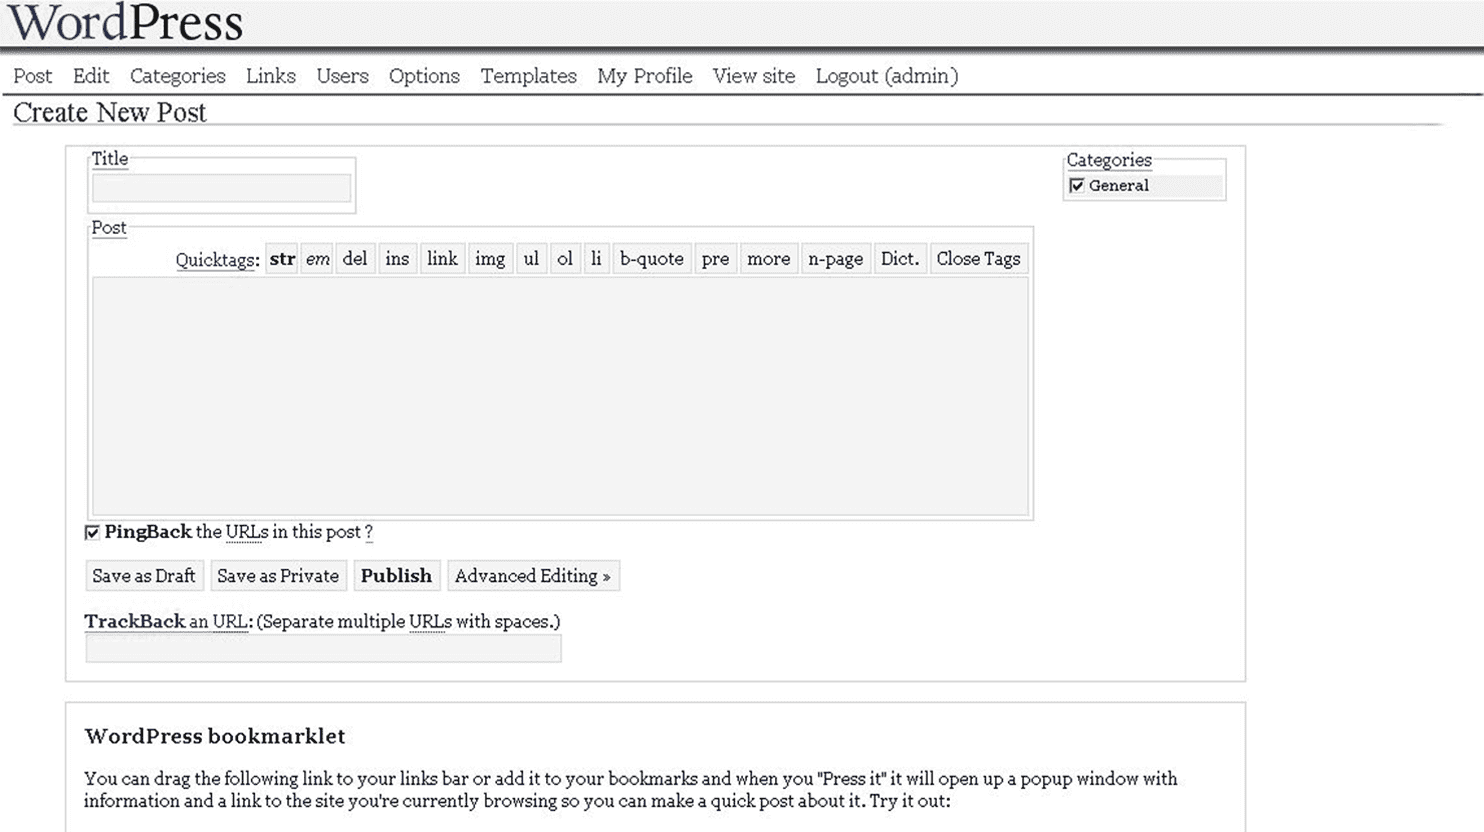Uncheck the General category checkbox
1484x832 pixels.
pos(1077,186)
